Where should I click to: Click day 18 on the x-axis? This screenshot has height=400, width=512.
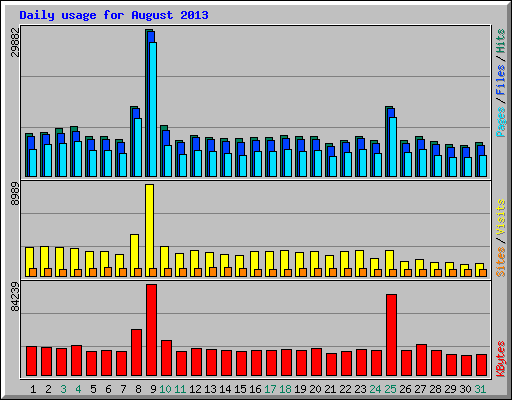285,389
